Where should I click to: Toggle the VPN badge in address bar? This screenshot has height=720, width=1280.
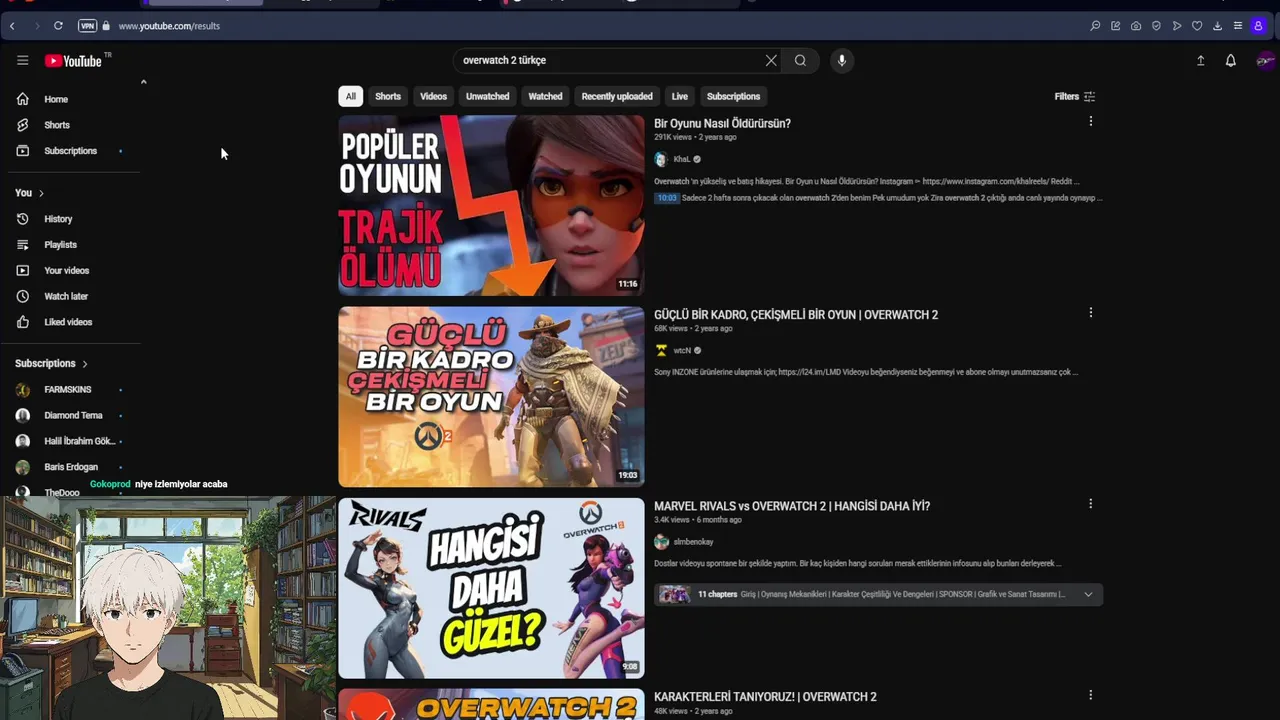tap(87, 26)
